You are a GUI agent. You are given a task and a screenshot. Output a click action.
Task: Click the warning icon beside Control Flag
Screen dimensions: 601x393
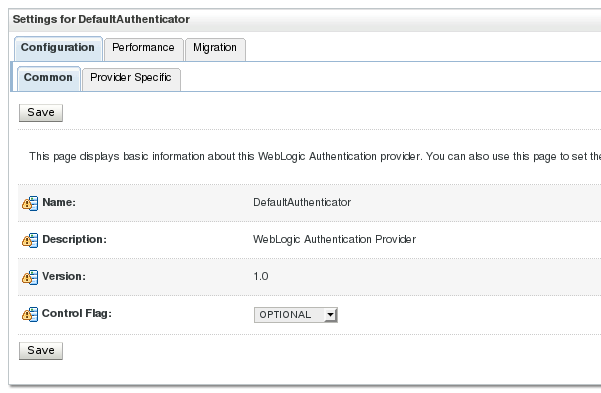click(30, 314)
